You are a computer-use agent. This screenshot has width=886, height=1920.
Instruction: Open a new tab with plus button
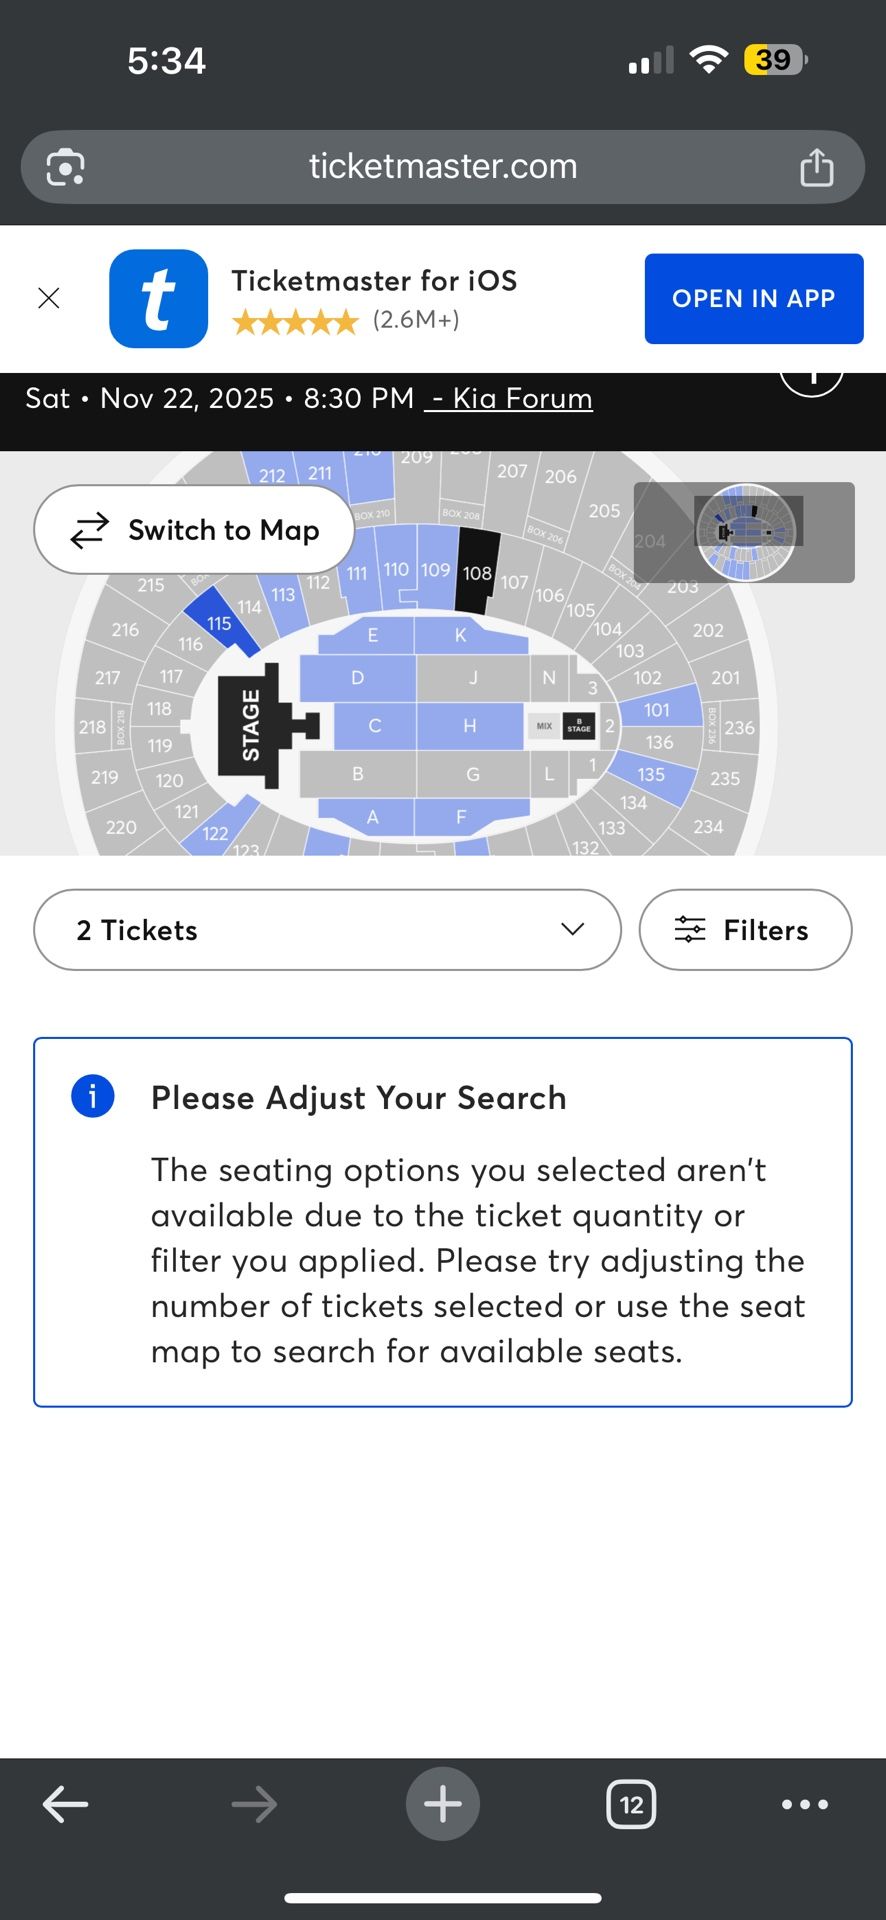[x=442, y=1804]
